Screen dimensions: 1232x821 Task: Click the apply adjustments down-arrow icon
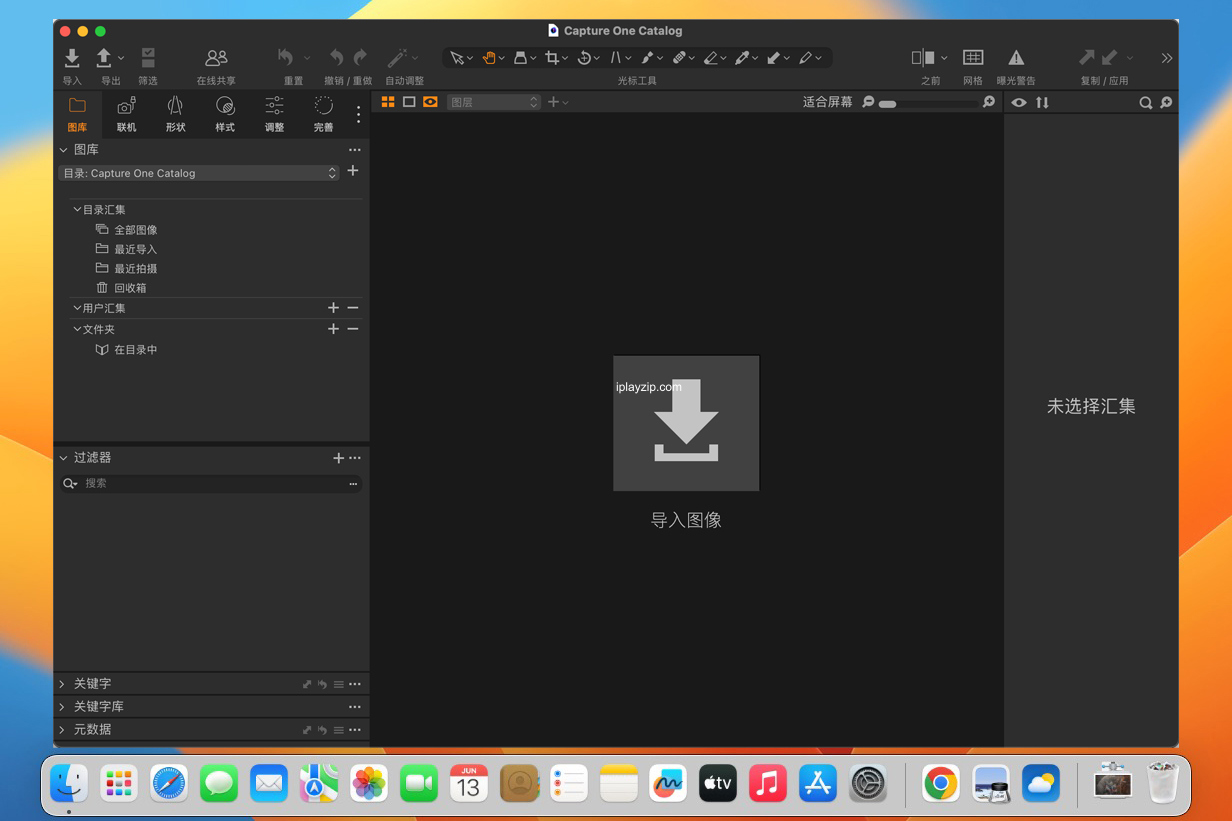[1109, 58]
